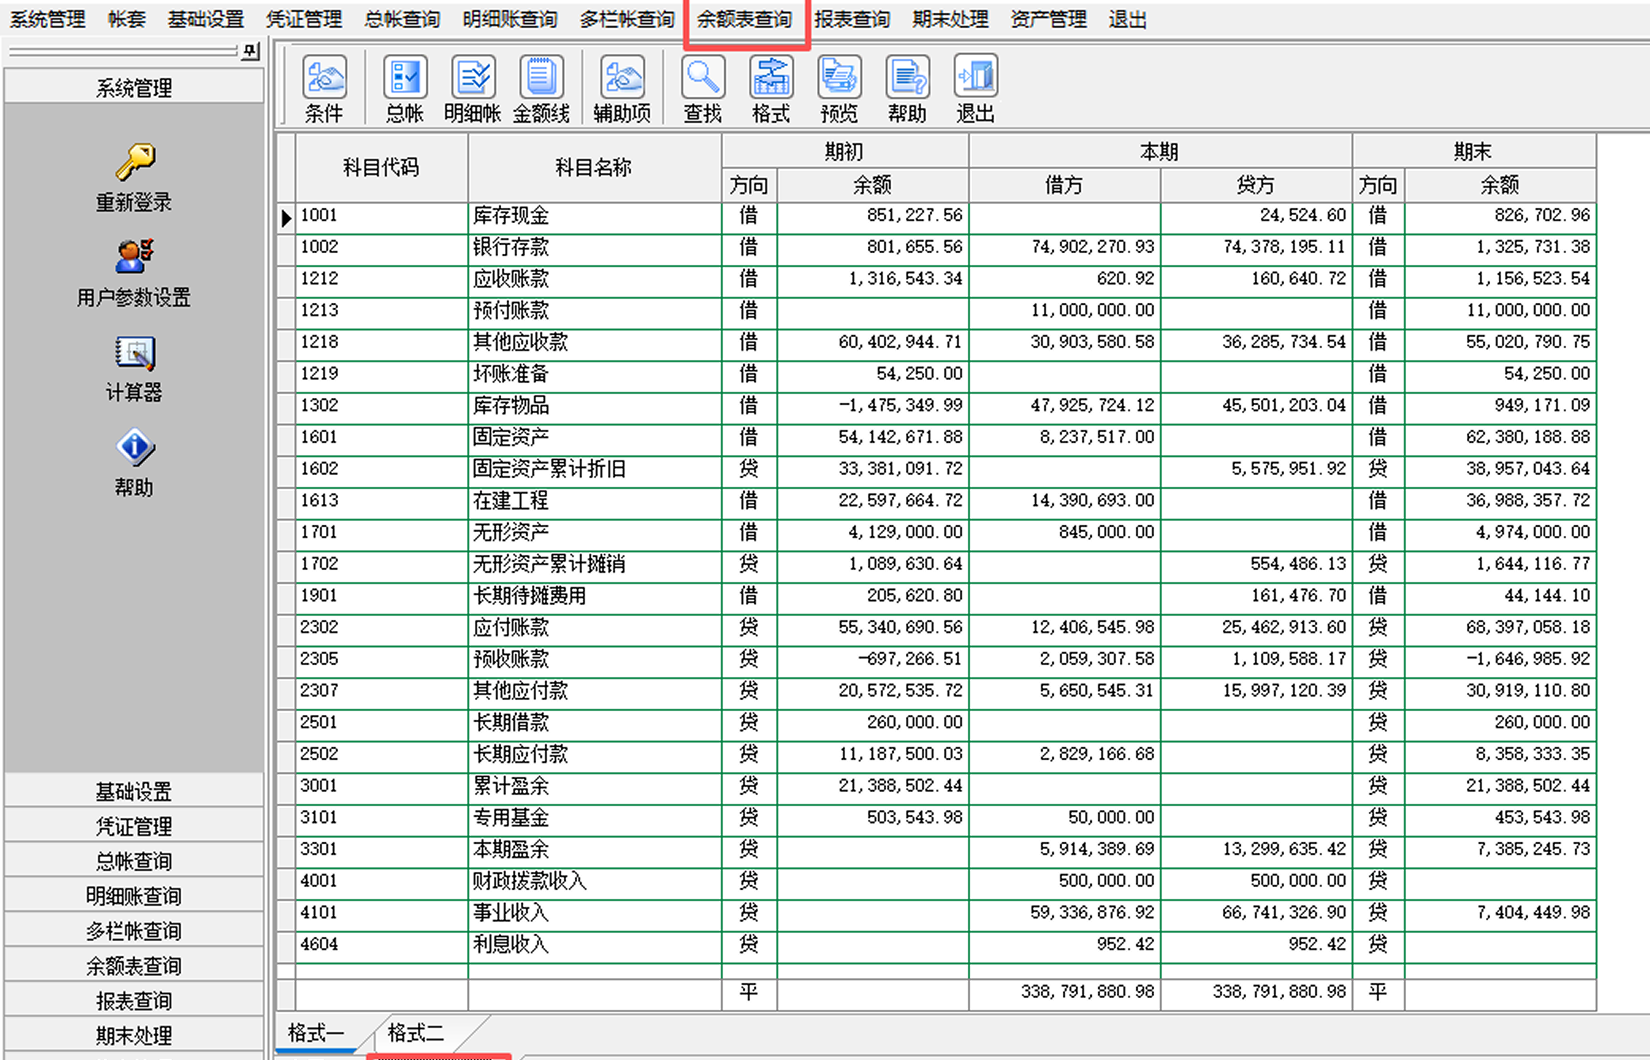Click the 贷方 column header
The height and width of the screenshot is (1060, 1650).
1256,185
